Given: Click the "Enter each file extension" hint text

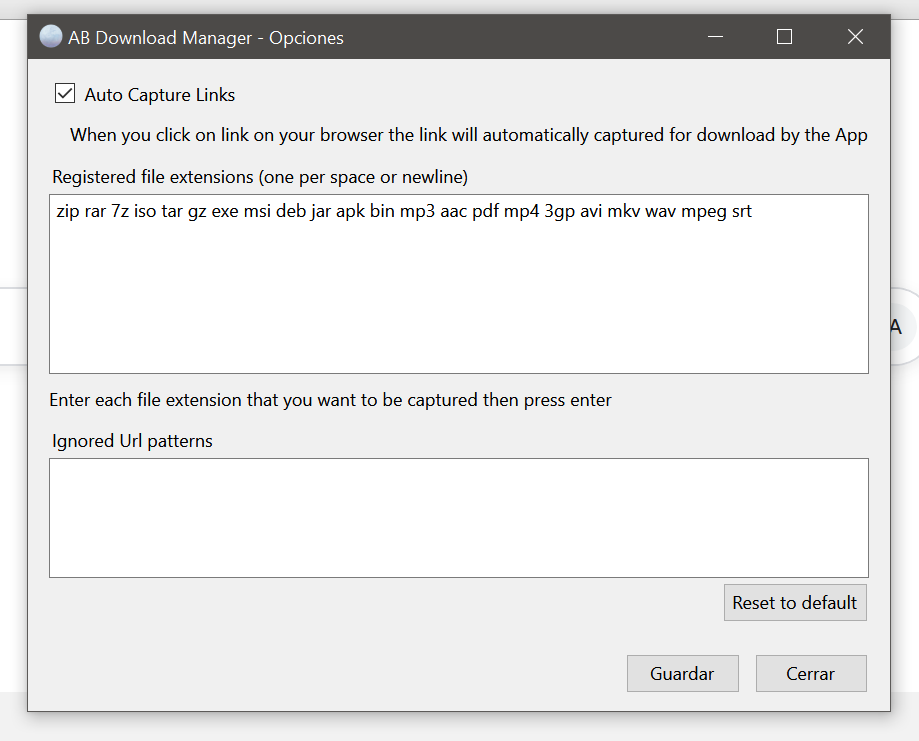Looking at the screenshot, I should [x=330, y=400].
